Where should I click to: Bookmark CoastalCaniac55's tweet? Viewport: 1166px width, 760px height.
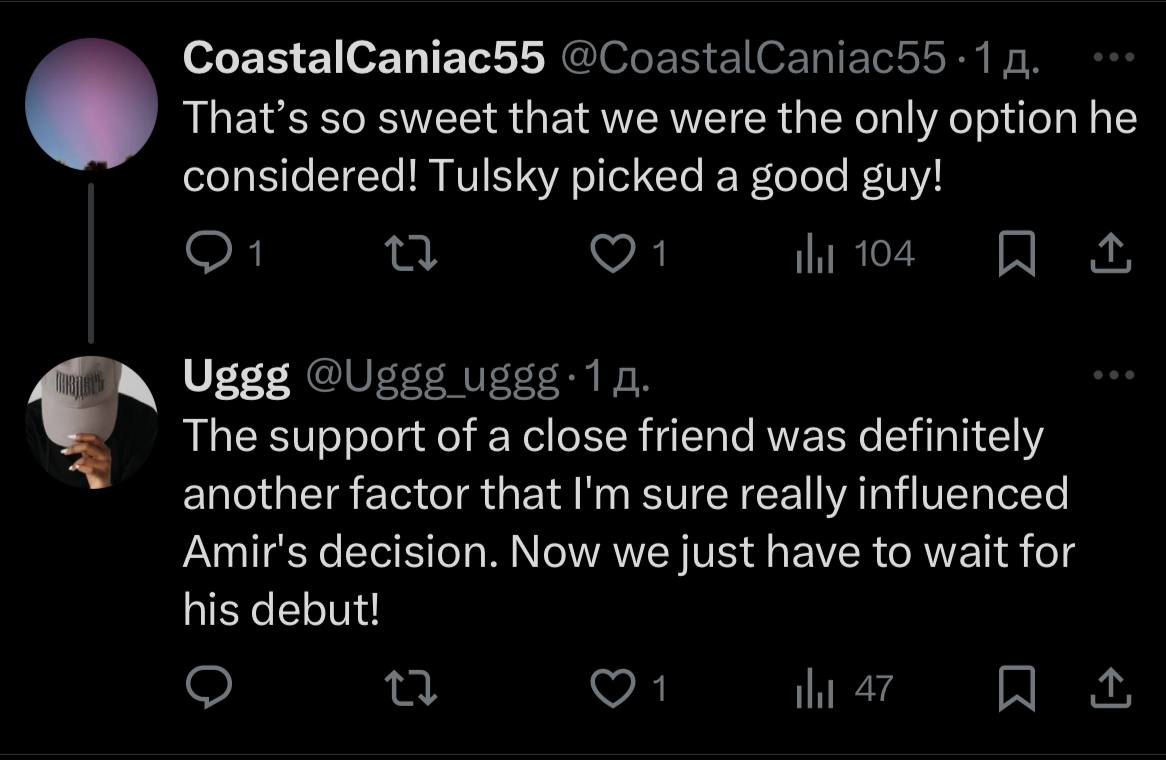(x=1013, y=255)
